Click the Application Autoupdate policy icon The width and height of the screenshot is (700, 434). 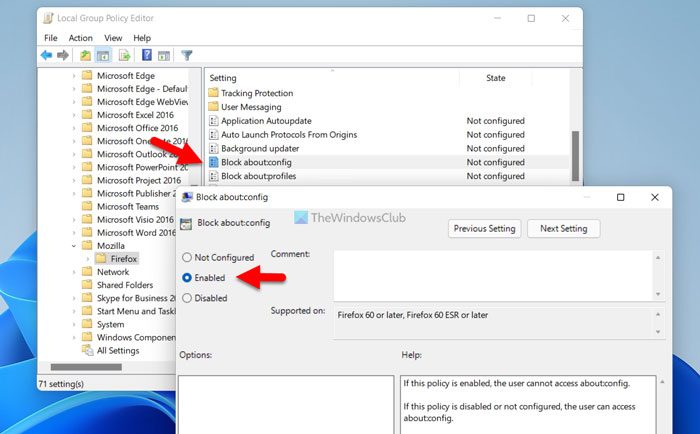pyautogui.click(x=214, y=121)
